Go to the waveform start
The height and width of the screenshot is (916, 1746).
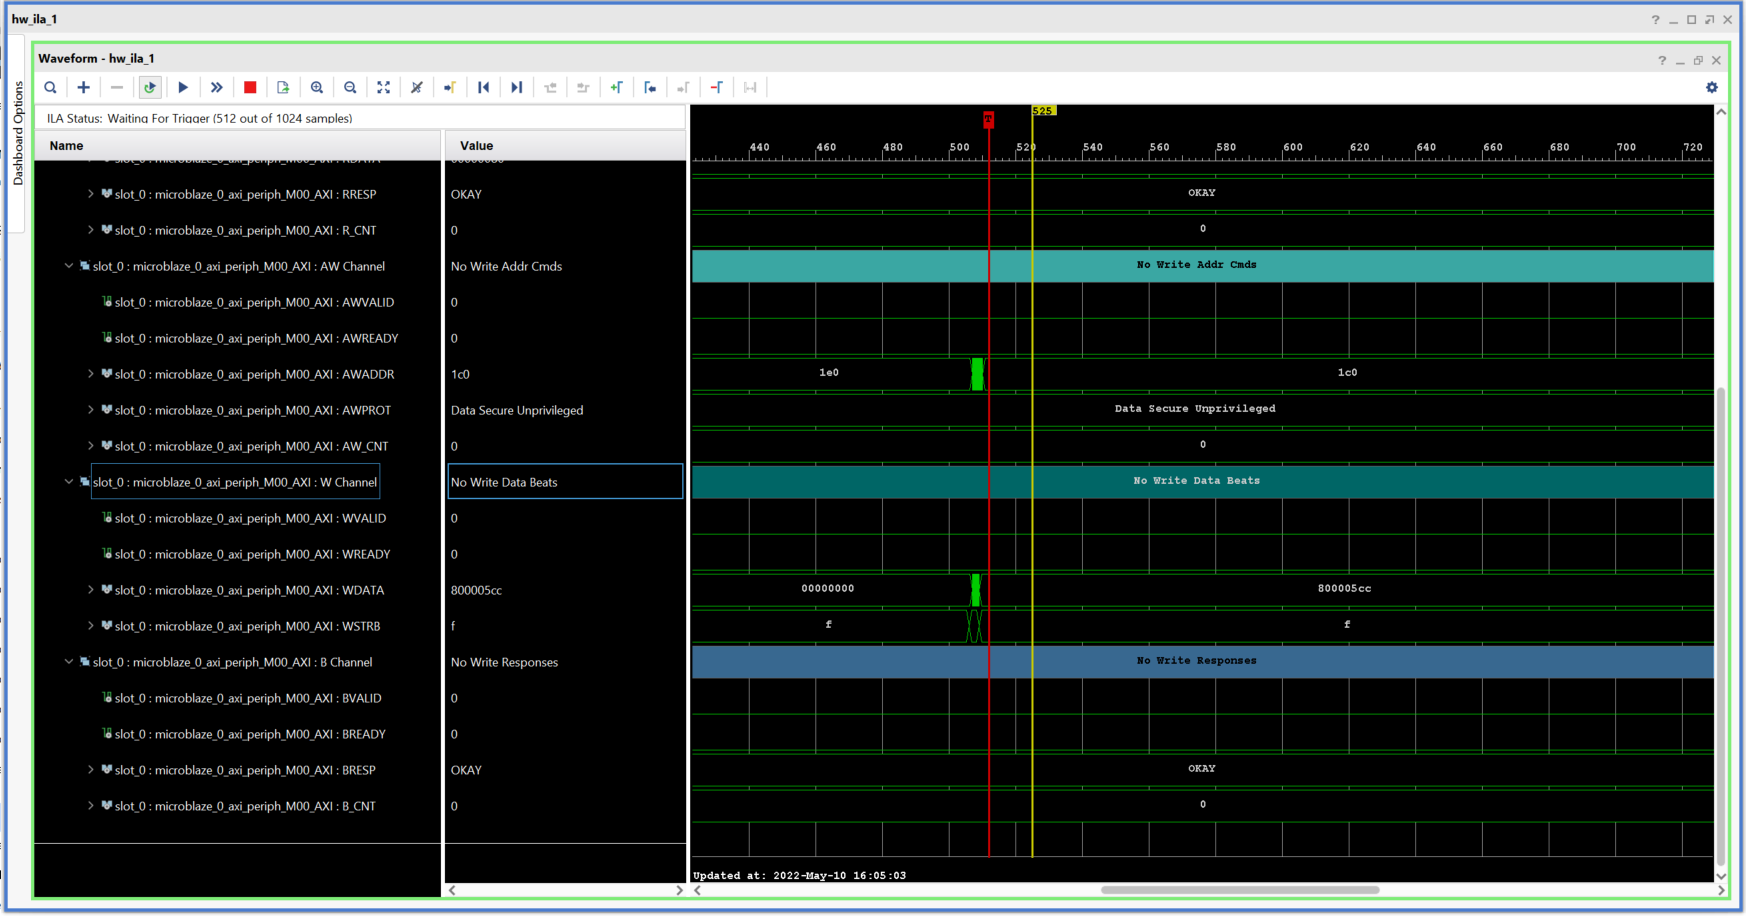click(484, 88)
